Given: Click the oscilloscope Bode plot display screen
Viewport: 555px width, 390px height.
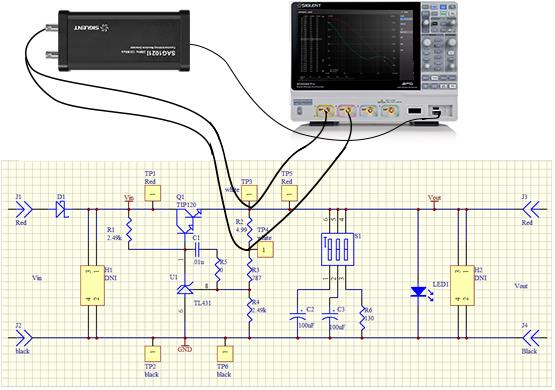Looking at the screenshot, I should pos(355,46).
